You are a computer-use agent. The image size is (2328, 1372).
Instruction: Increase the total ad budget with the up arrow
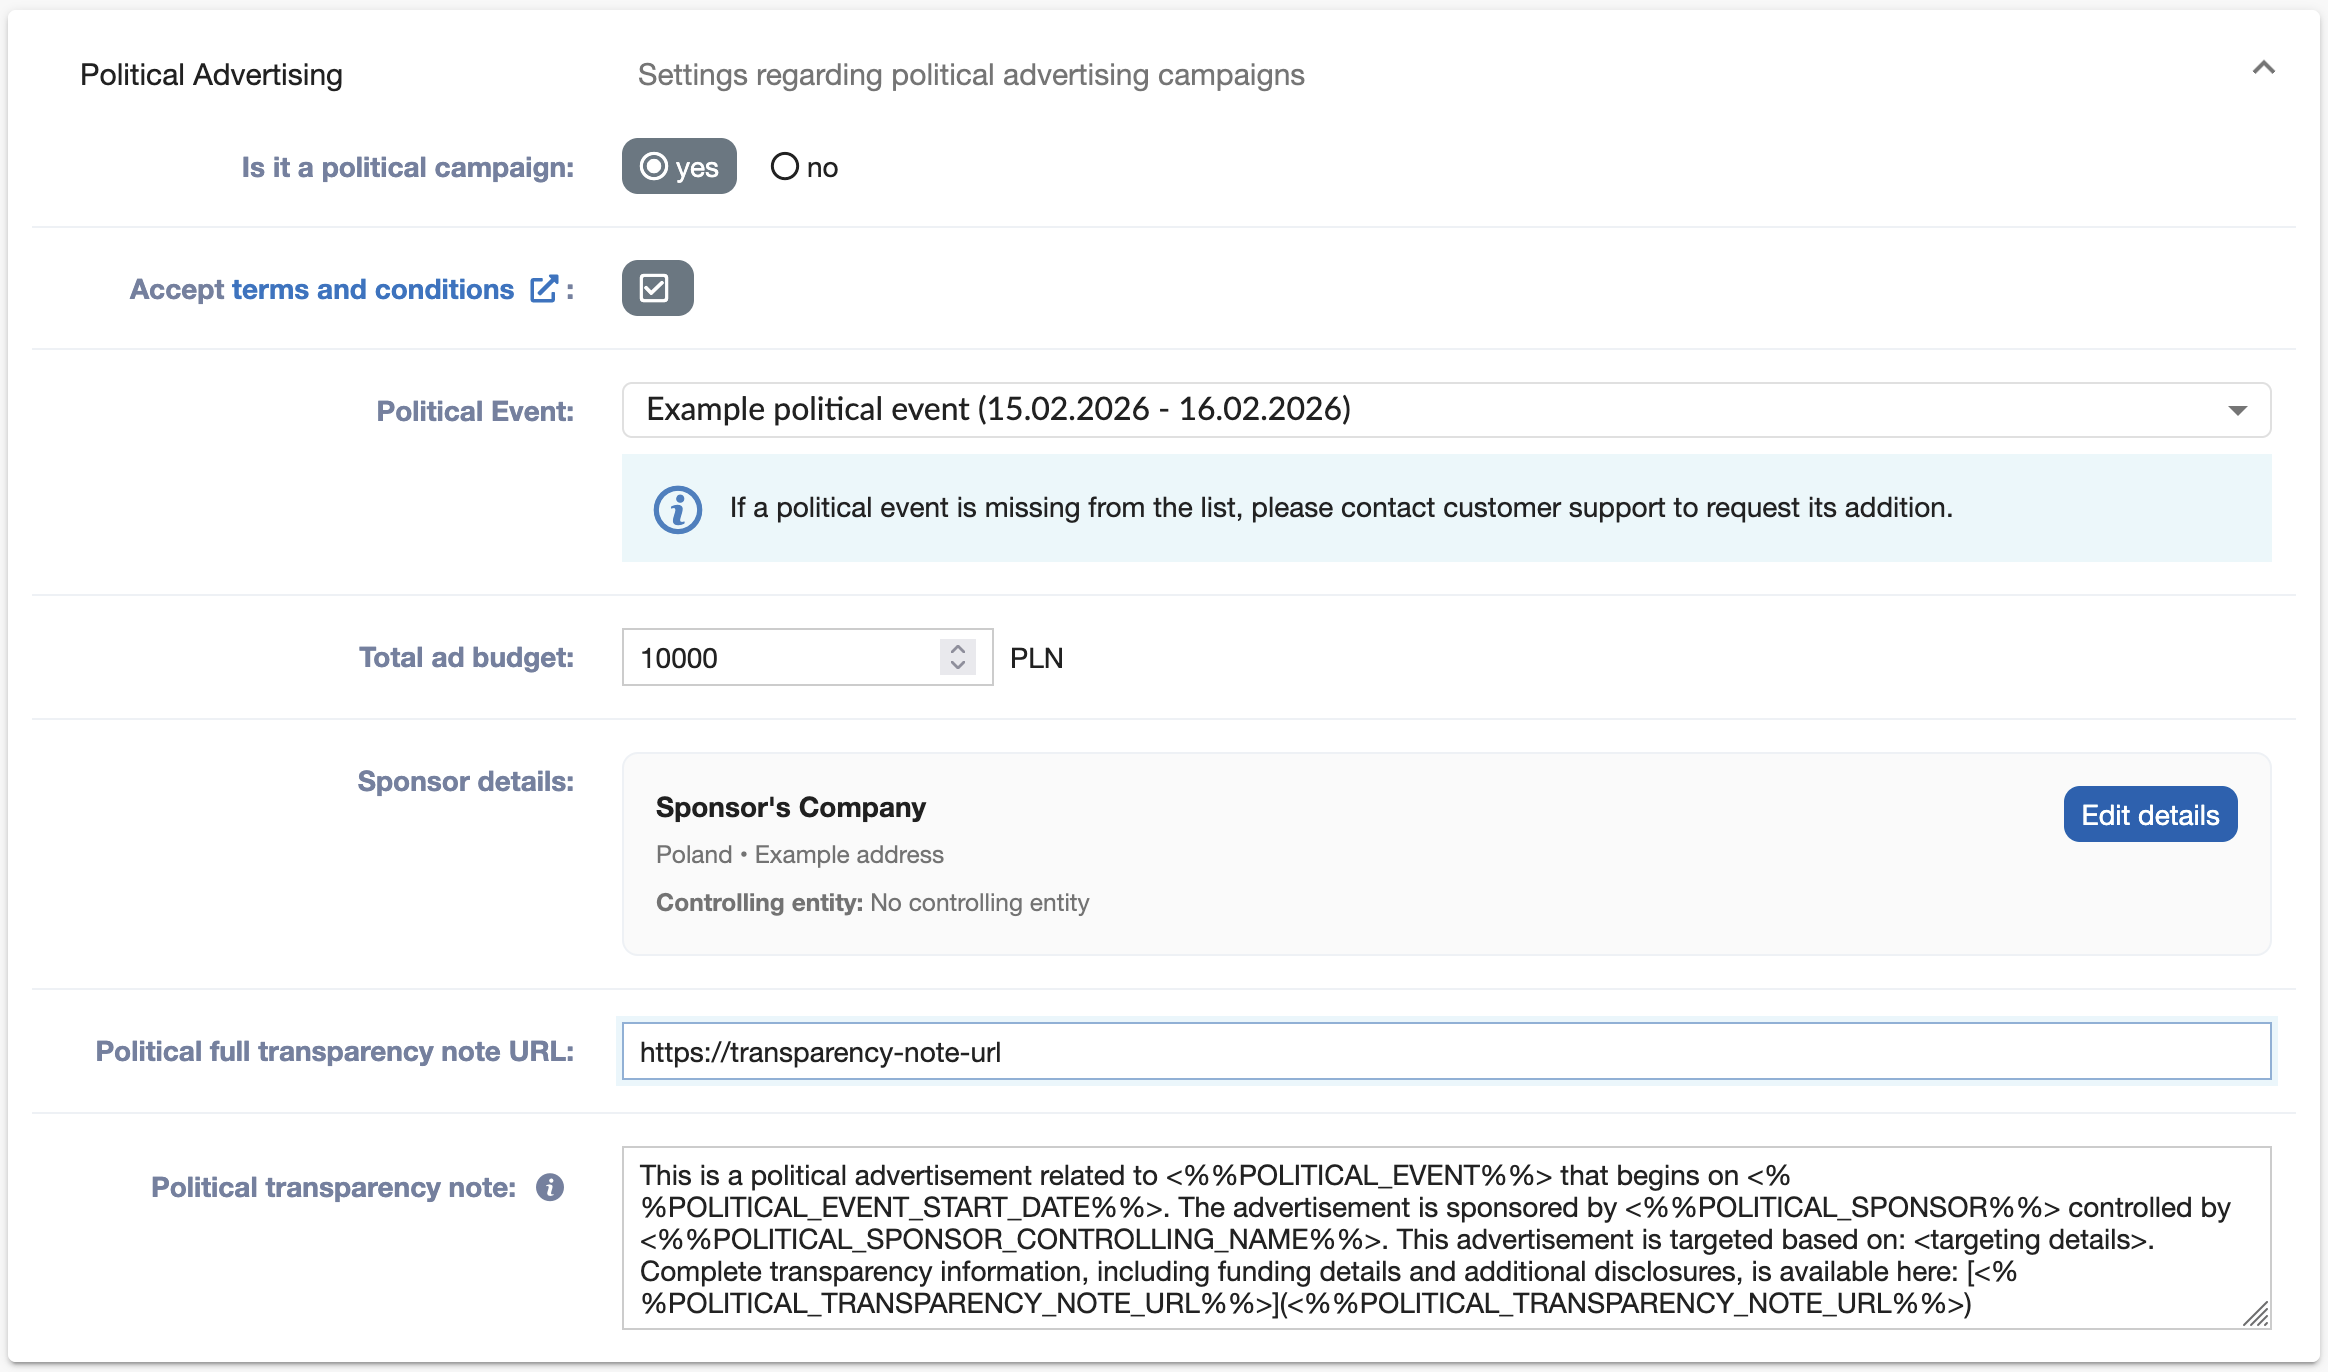tap(957, 648)
